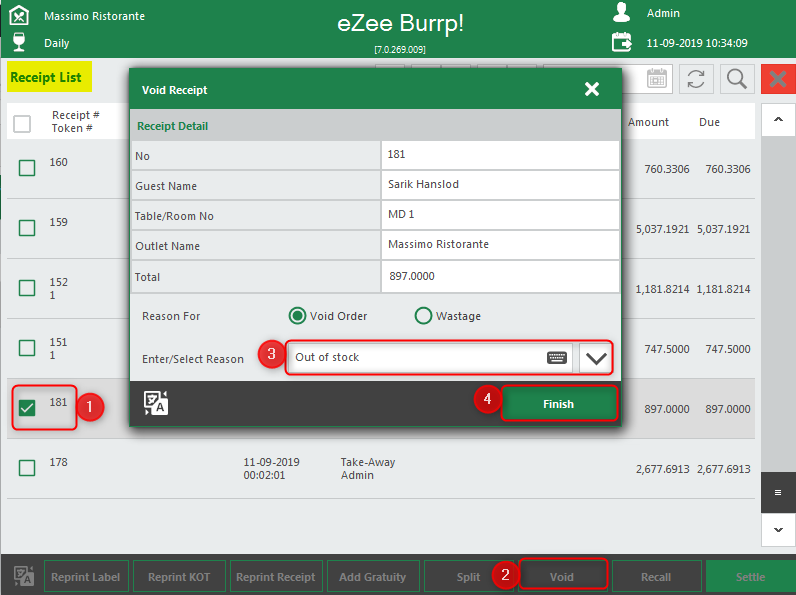This screenshot has width=796, height=595.
Task: Open the calendar date picker in Receipt List
Action: coord(657,79)
